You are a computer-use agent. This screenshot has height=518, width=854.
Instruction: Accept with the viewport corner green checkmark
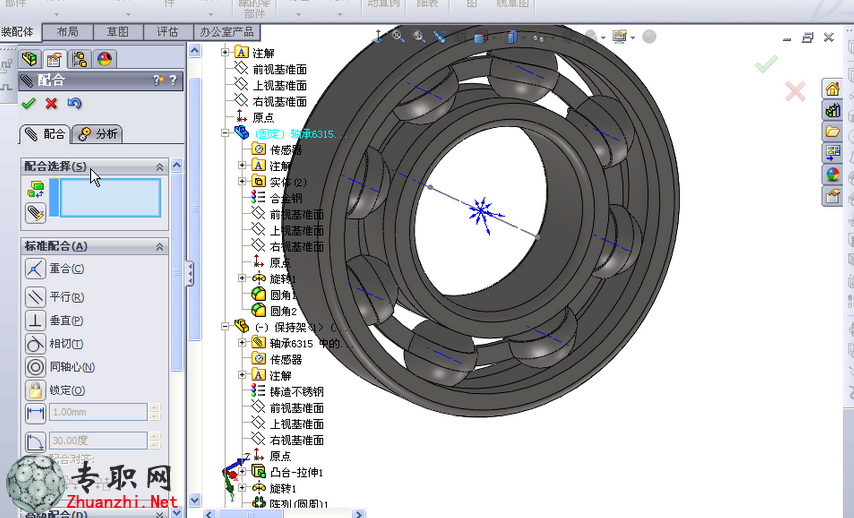[x=766, y=64]
